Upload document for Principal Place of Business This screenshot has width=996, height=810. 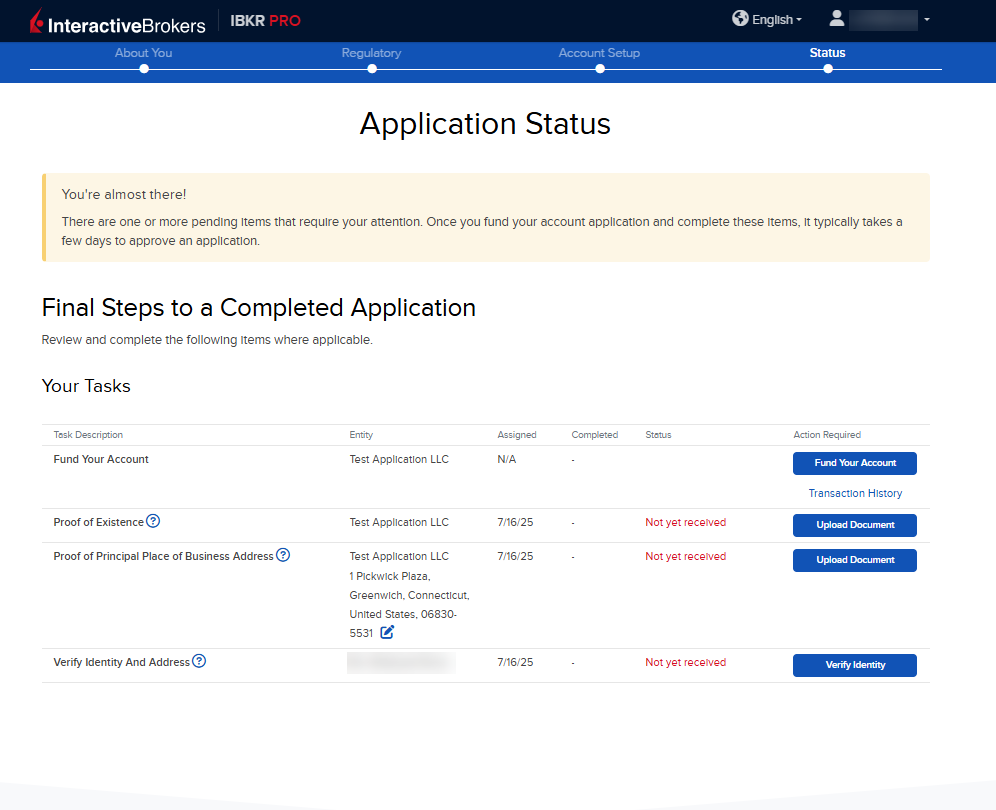[x=854, y=560]
